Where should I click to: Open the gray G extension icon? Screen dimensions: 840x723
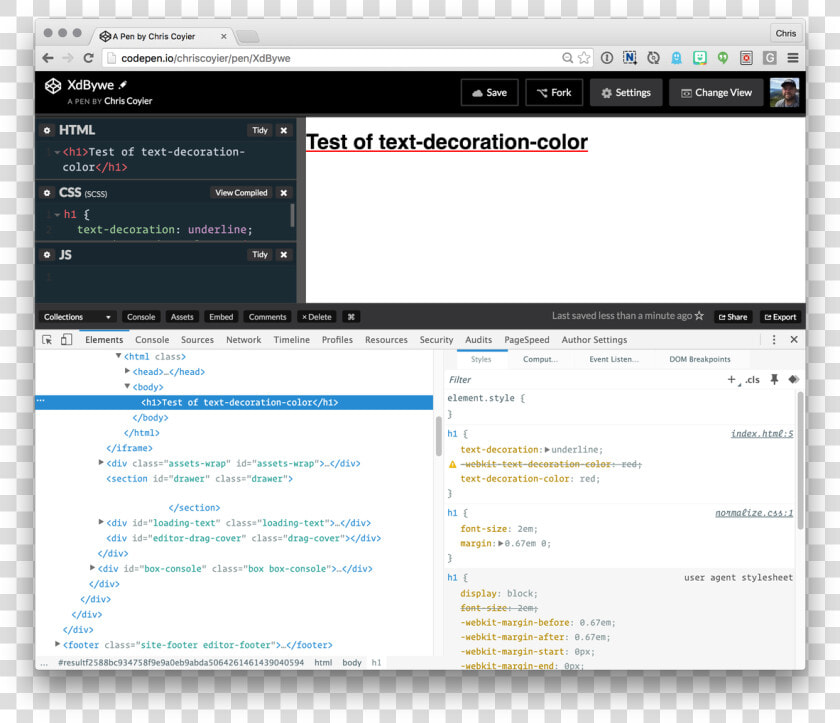pos(770,58)
